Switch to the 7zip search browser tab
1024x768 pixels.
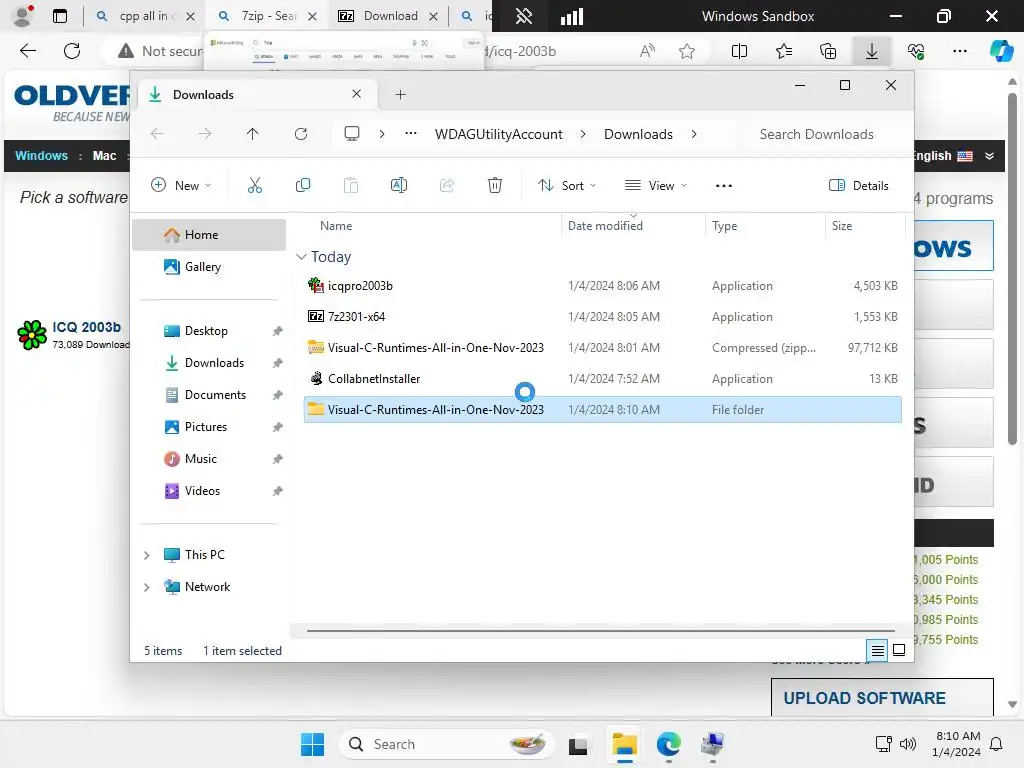[x=268, y=16]
